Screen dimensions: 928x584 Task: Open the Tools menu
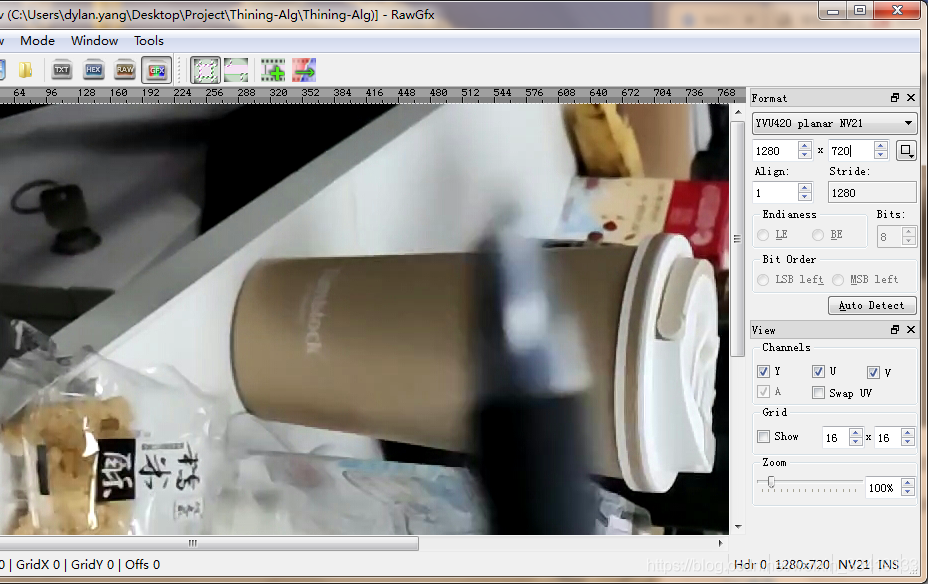(x=149, y=41)
